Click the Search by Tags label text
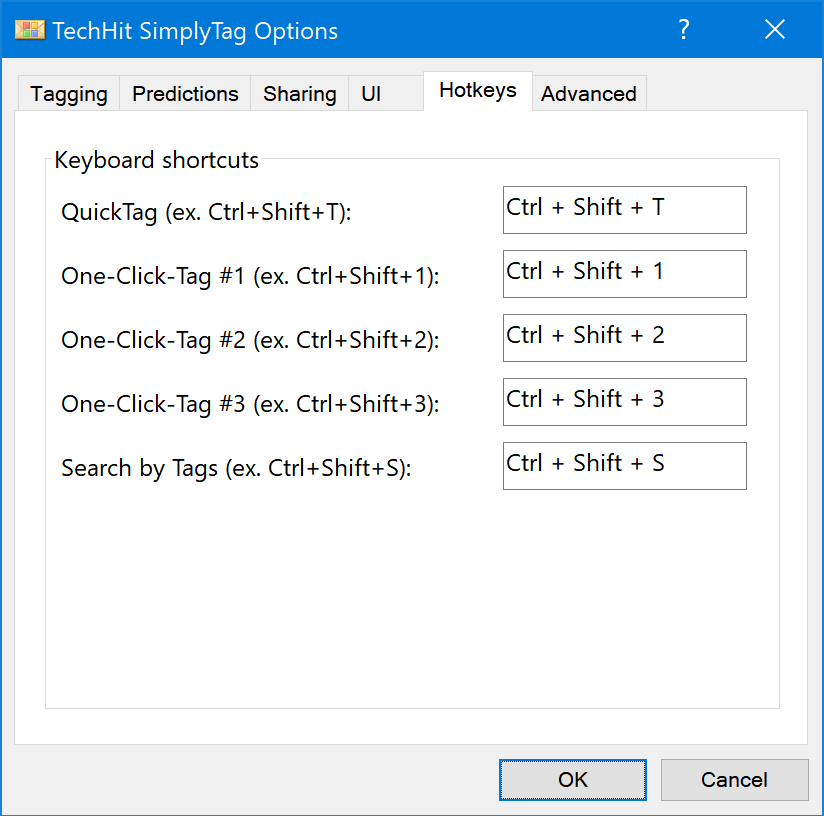 pyautogui.click(x=236, y=469)
